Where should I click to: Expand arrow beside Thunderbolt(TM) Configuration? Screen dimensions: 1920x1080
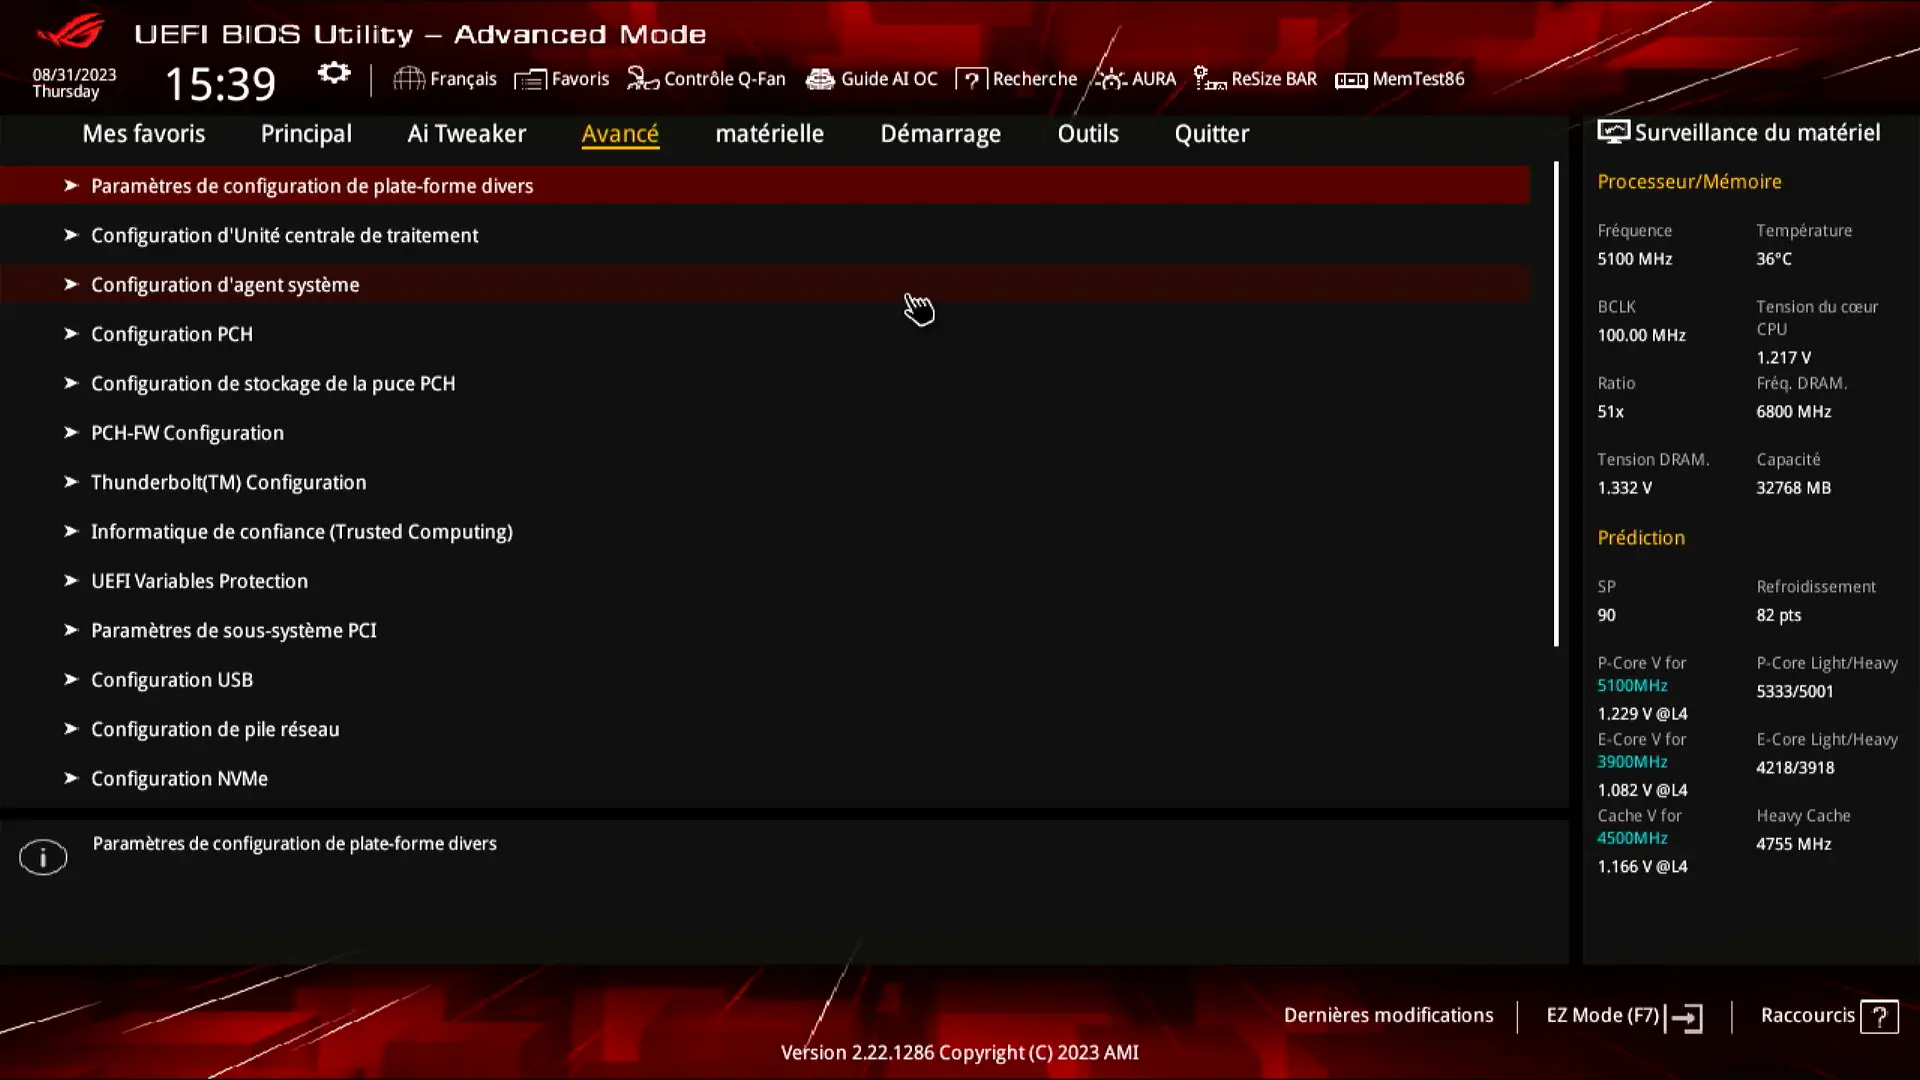click(71, 482)
